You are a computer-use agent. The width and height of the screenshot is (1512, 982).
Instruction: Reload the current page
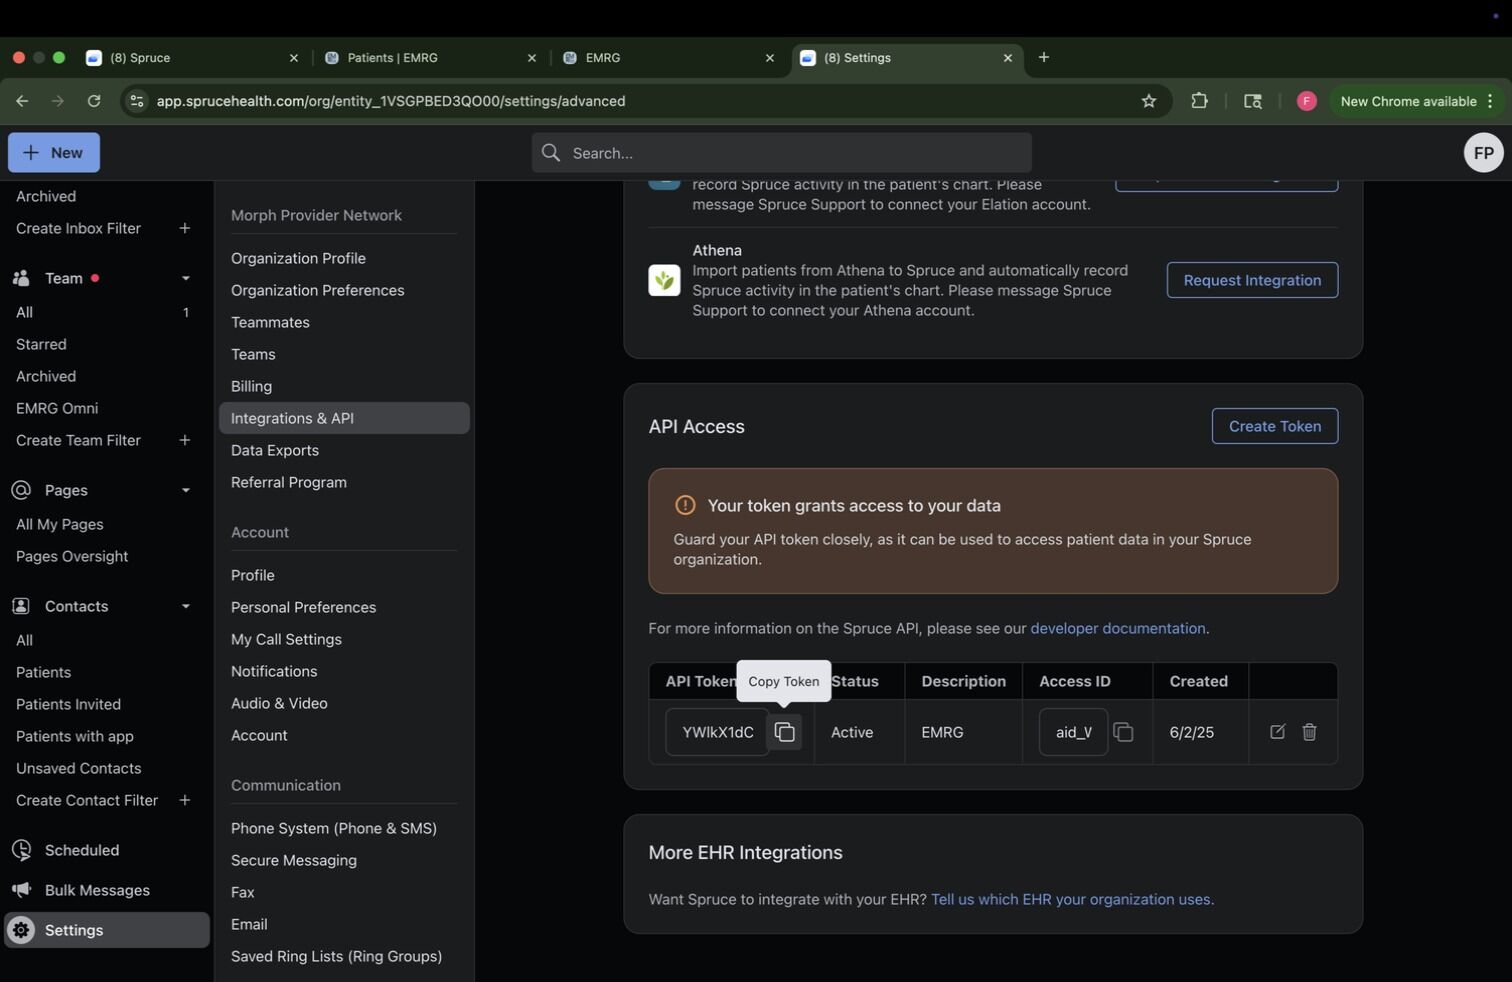(x=94, y=101)
